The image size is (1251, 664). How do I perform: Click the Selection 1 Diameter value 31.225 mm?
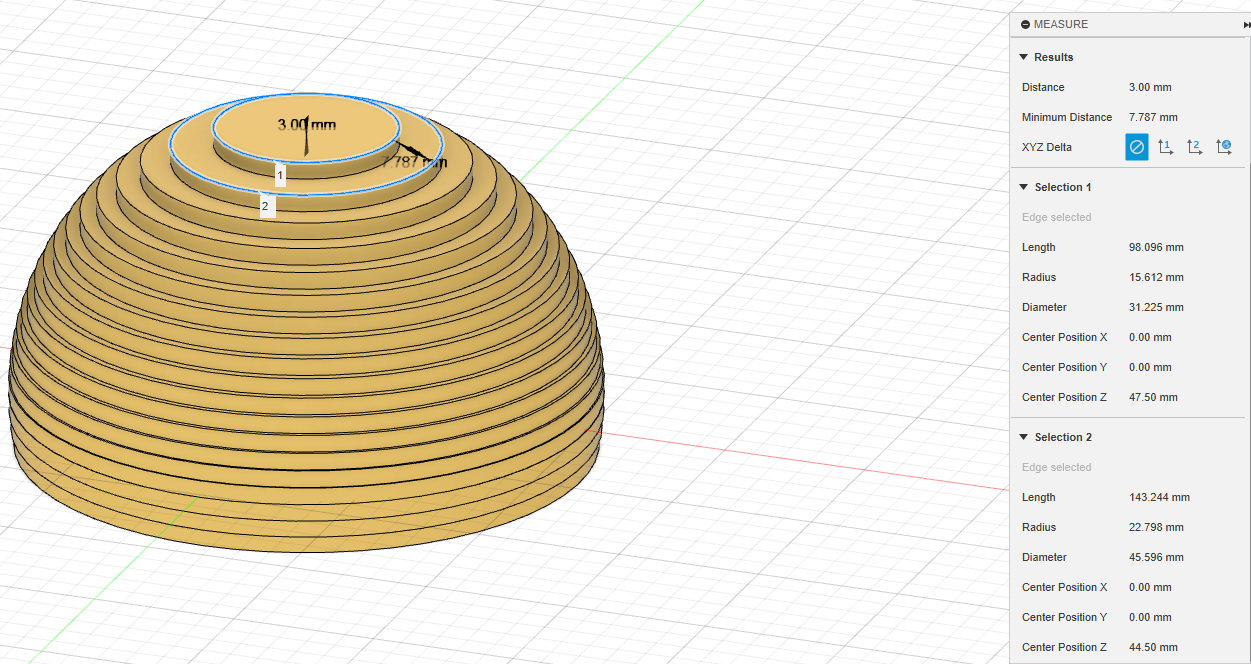point(1156,307)
